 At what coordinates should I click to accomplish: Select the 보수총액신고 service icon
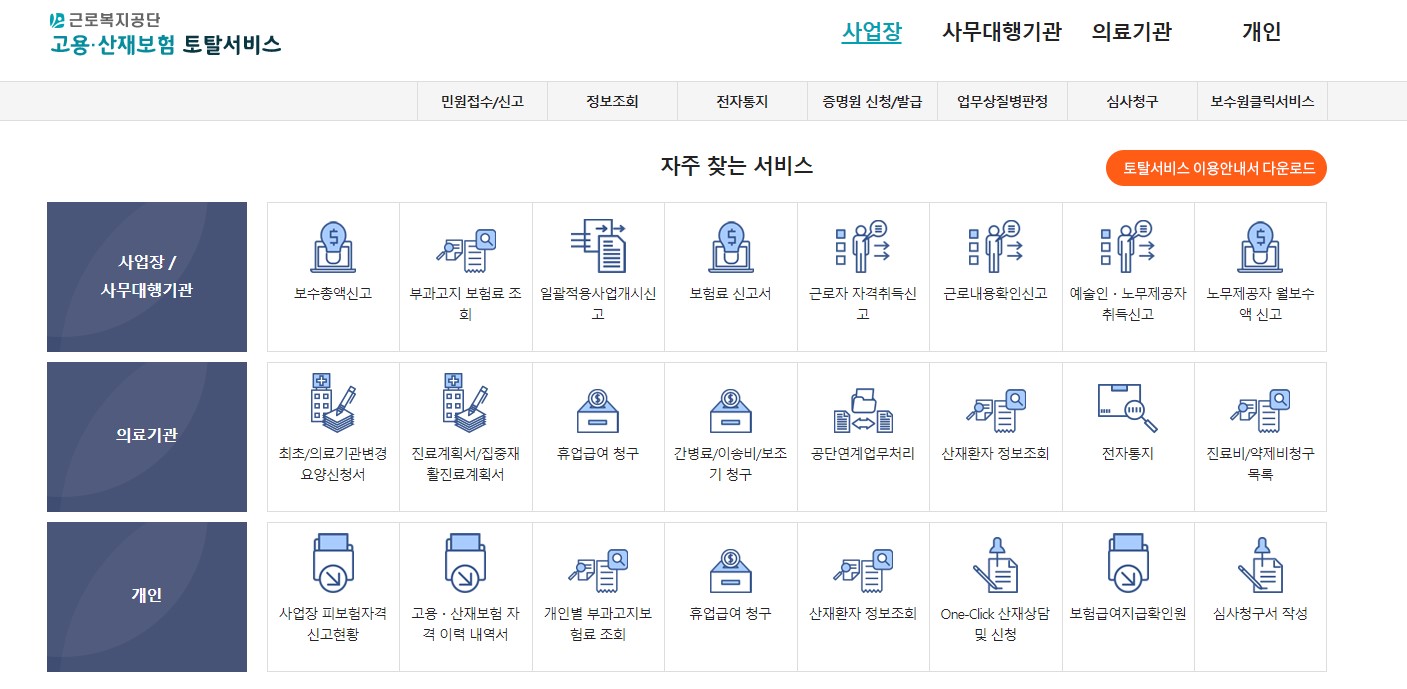332,265
